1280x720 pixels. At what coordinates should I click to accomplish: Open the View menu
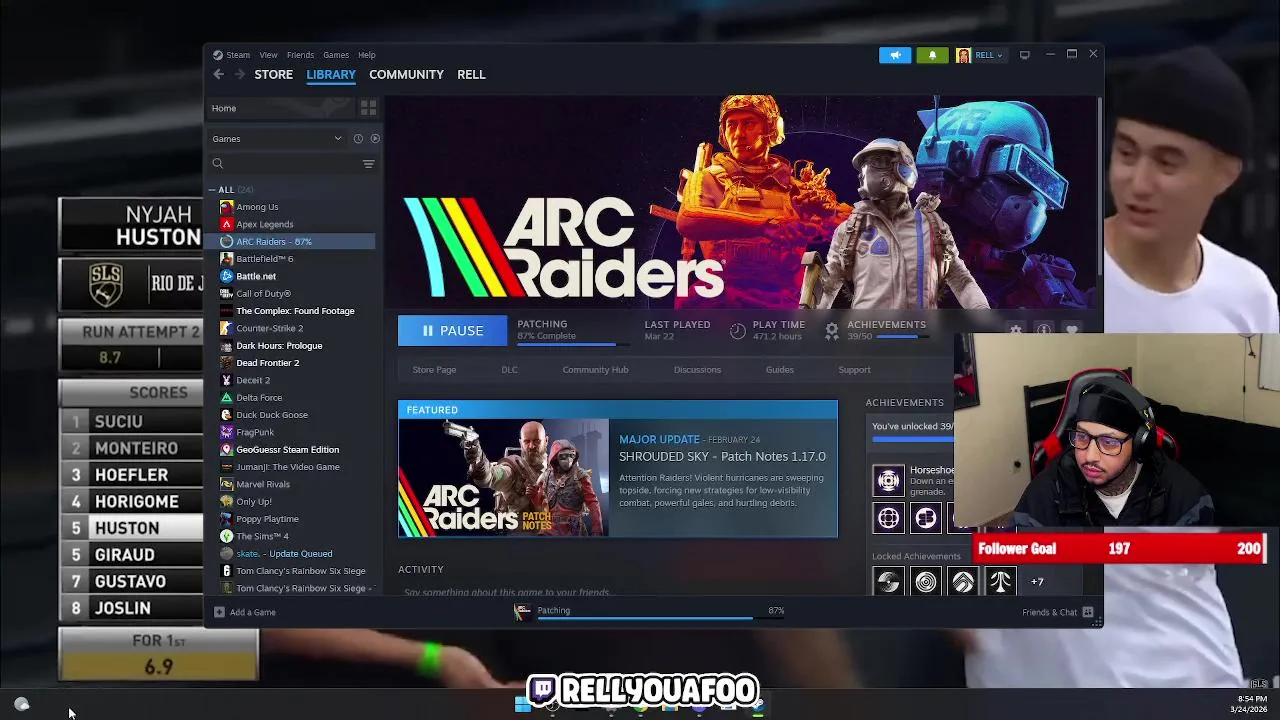click(x=268, y=55)
